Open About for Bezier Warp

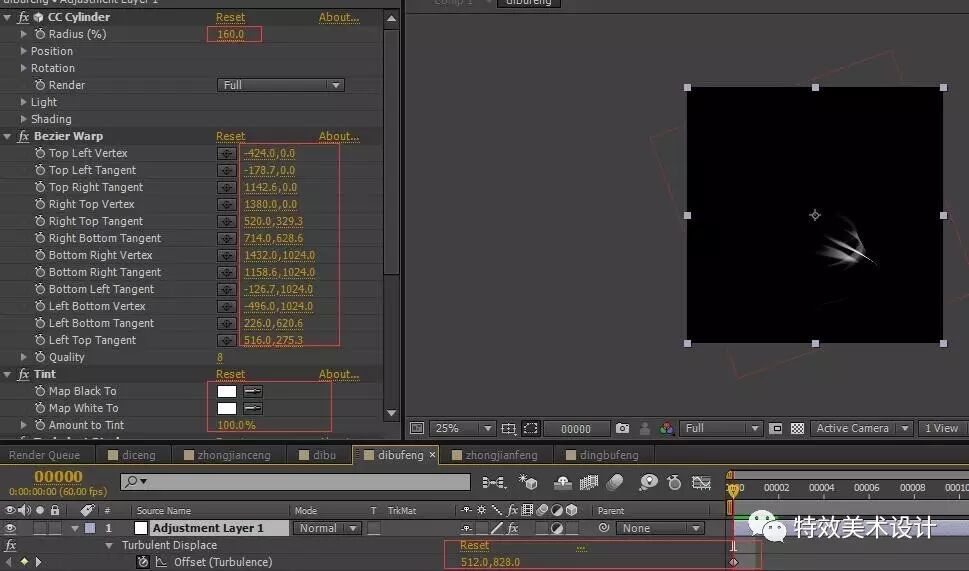[x=339, y=136]
